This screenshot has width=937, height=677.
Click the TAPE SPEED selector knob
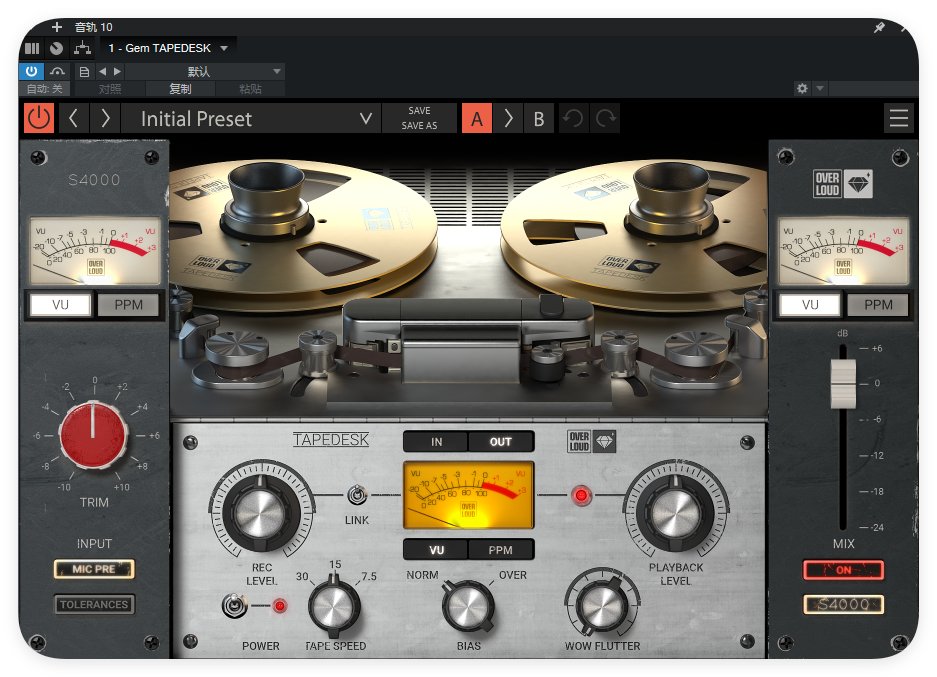point(334,605)
